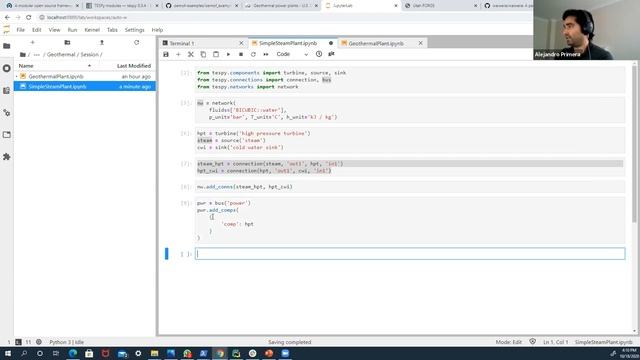The image size is (640, 360).
Task: Create a new folder in the file browser
Action: click(x=67, y=42)
